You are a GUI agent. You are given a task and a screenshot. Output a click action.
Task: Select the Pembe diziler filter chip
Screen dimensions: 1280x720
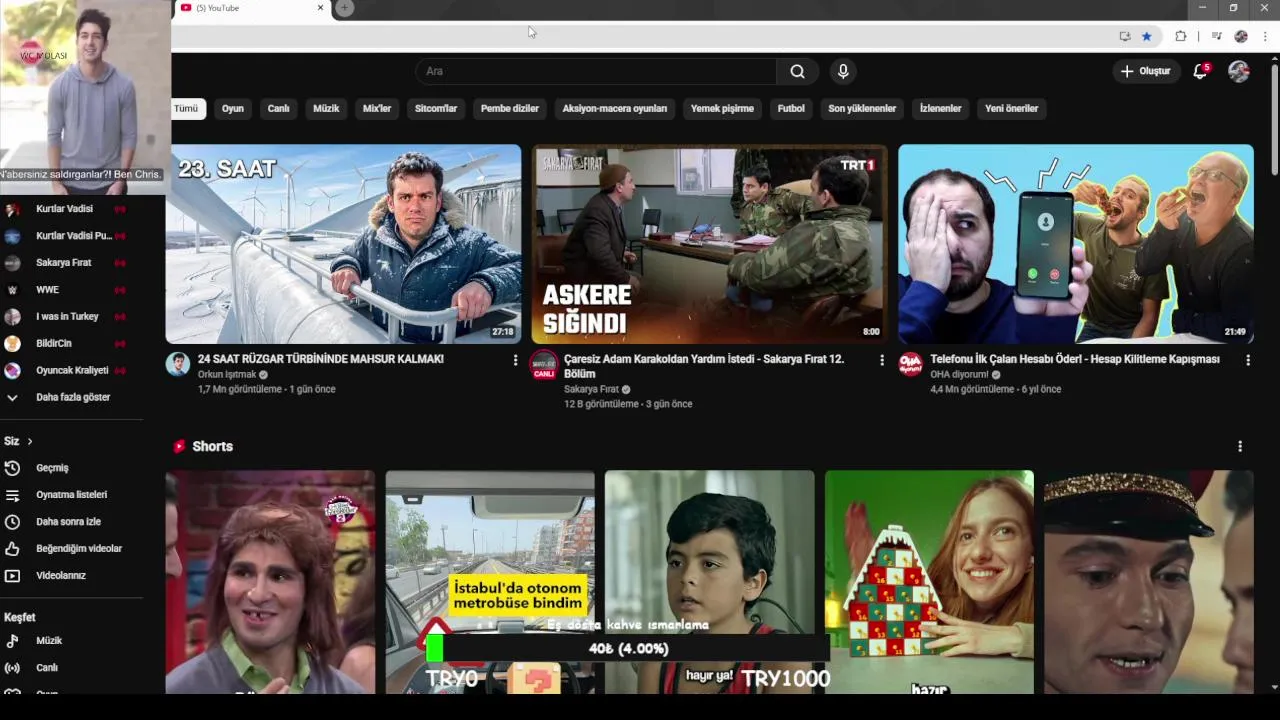pos(510,108)
